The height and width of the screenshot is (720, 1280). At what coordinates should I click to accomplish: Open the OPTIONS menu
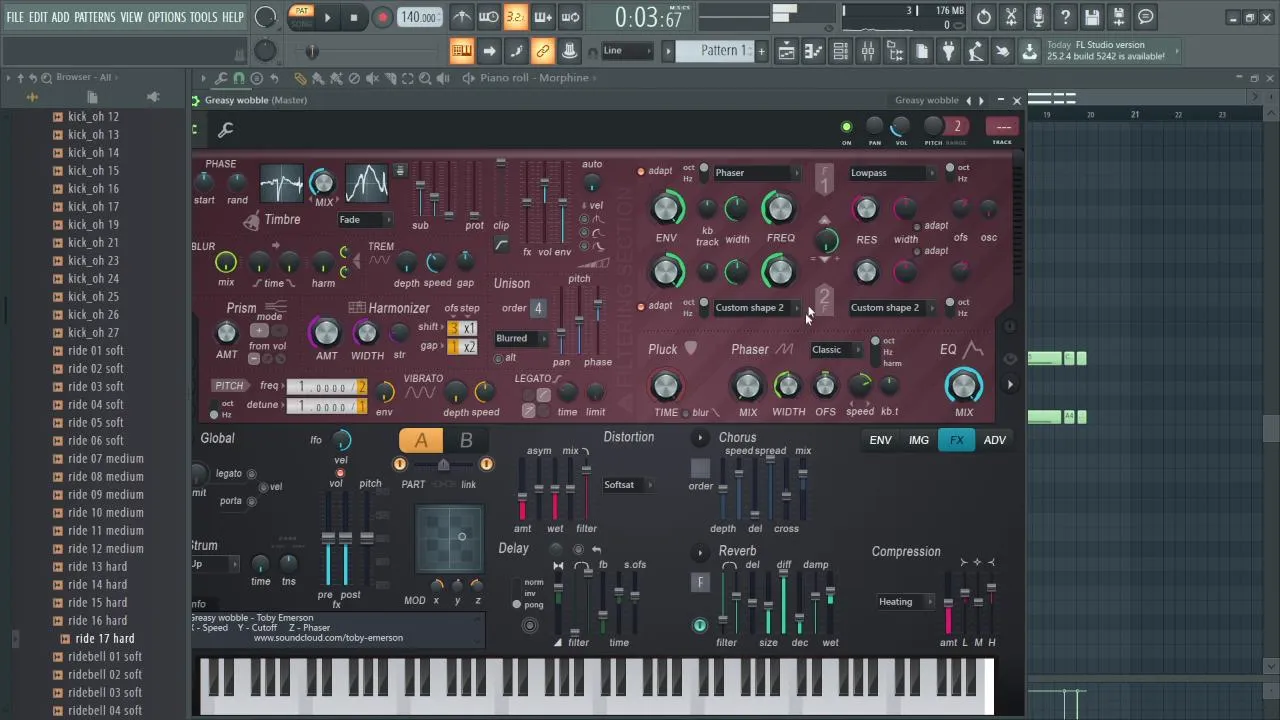(x=167, y=17)
